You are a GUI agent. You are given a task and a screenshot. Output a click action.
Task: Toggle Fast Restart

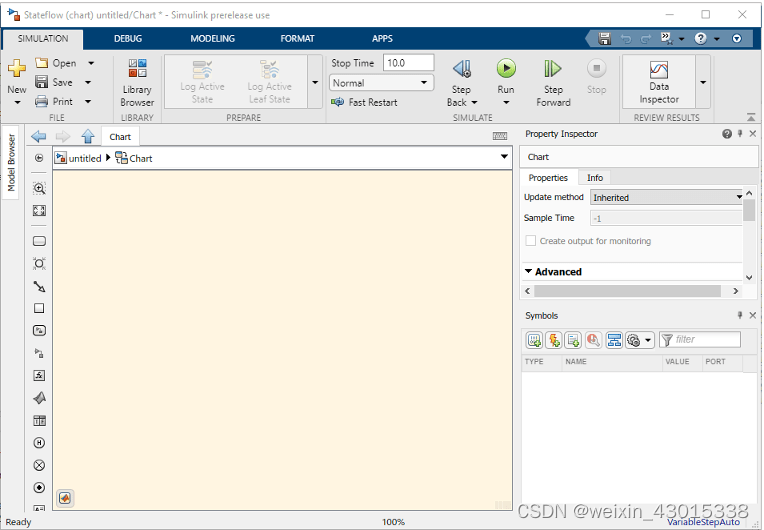coord(364,102)
